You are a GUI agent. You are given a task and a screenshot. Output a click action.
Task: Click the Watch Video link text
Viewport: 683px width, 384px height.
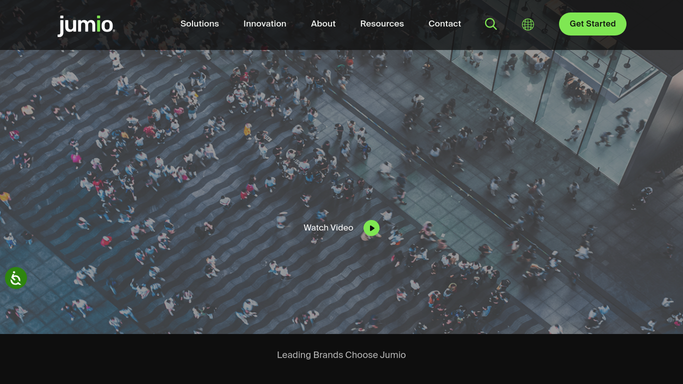click(328, 228)
